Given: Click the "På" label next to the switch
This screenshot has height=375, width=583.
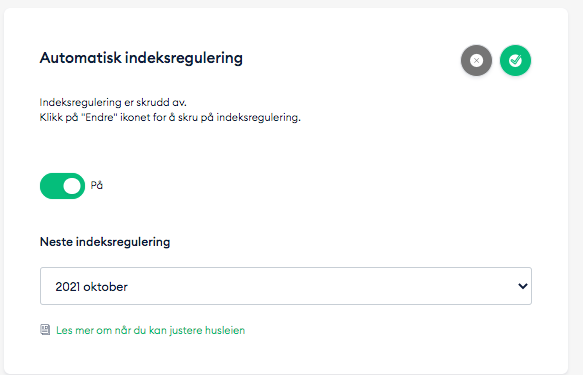Looking at the screenshot, I should pos(97,185).
